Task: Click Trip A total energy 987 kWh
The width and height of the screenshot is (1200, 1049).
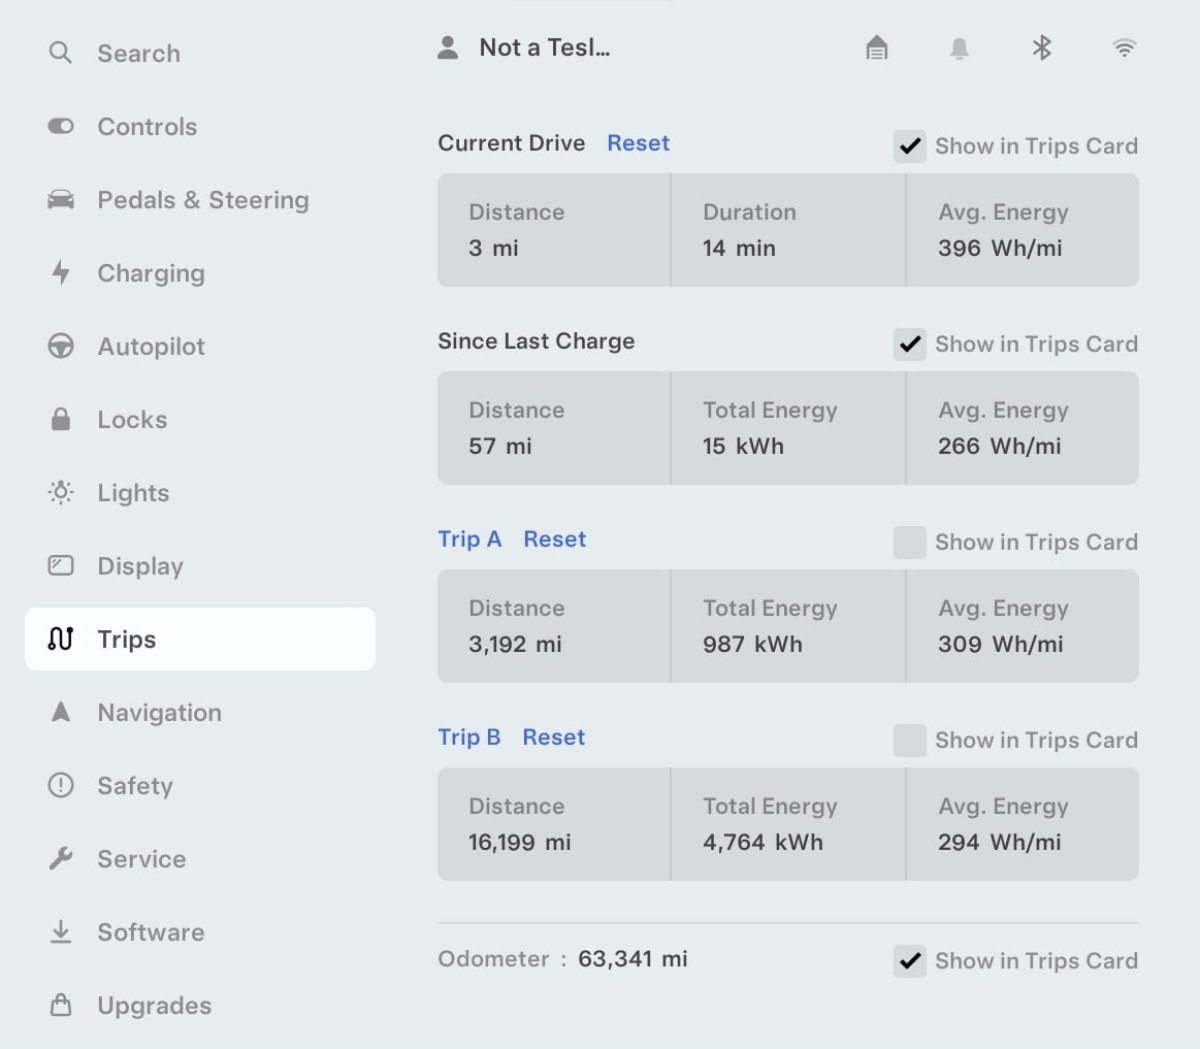Action: [x=752, y=644]
